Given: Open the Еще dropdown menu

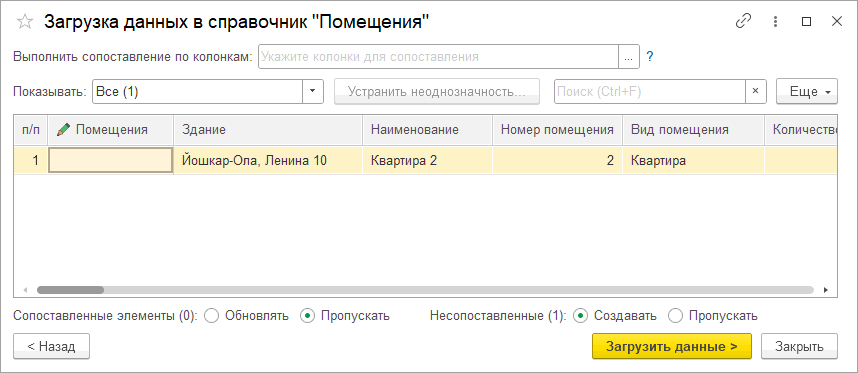Looking at the screenshot, I should [807, 91].
